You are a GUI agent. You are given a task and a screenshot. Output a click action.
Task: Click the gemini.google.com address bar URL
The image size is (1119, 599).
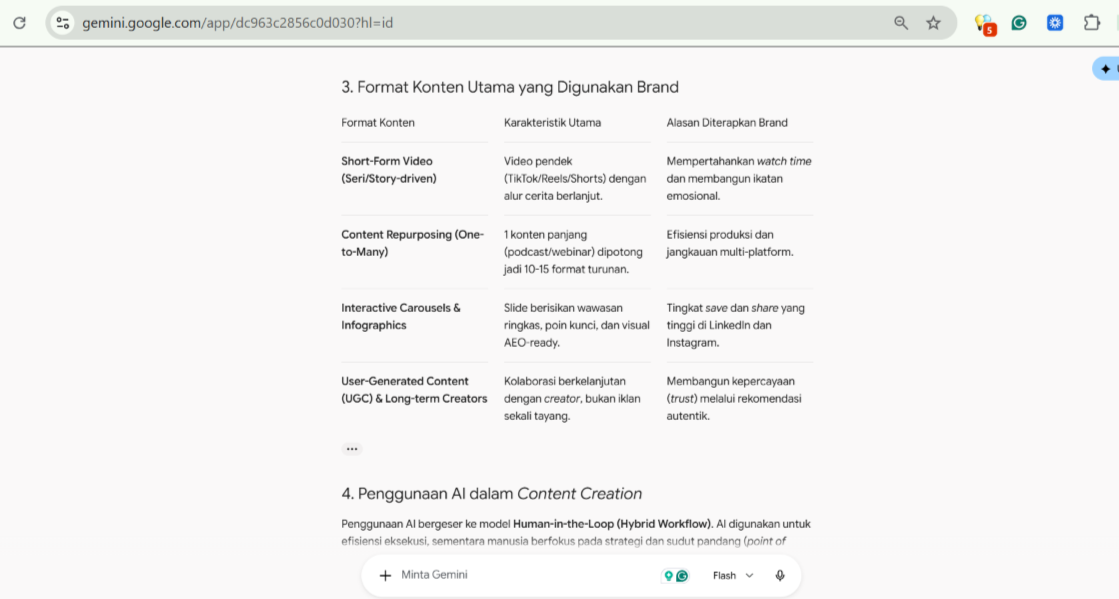(238, 23)
